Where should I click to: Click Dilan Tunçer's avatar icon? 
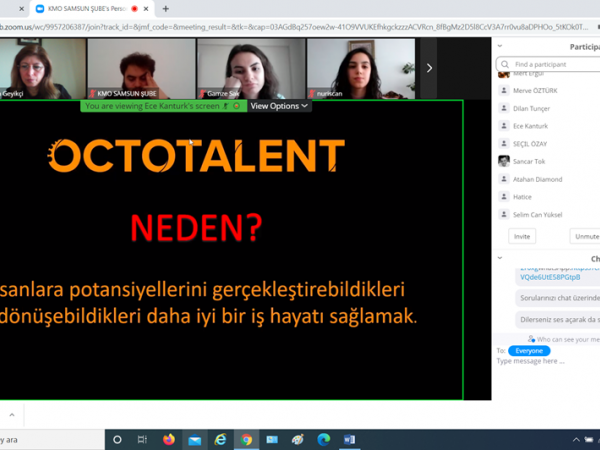[x=504, y=108]
